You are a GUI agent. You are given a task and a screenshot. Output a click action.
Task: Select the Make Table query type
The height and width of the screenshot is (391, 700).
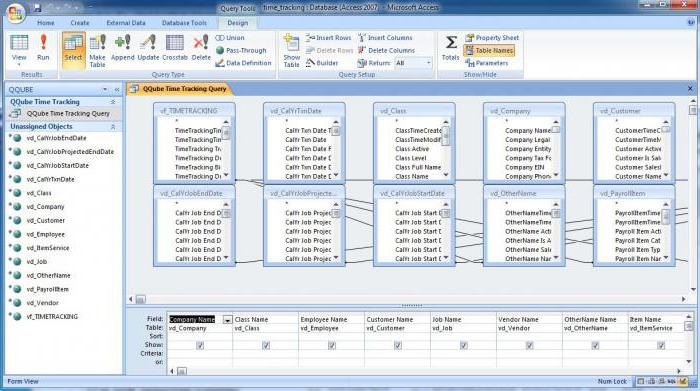97,50
